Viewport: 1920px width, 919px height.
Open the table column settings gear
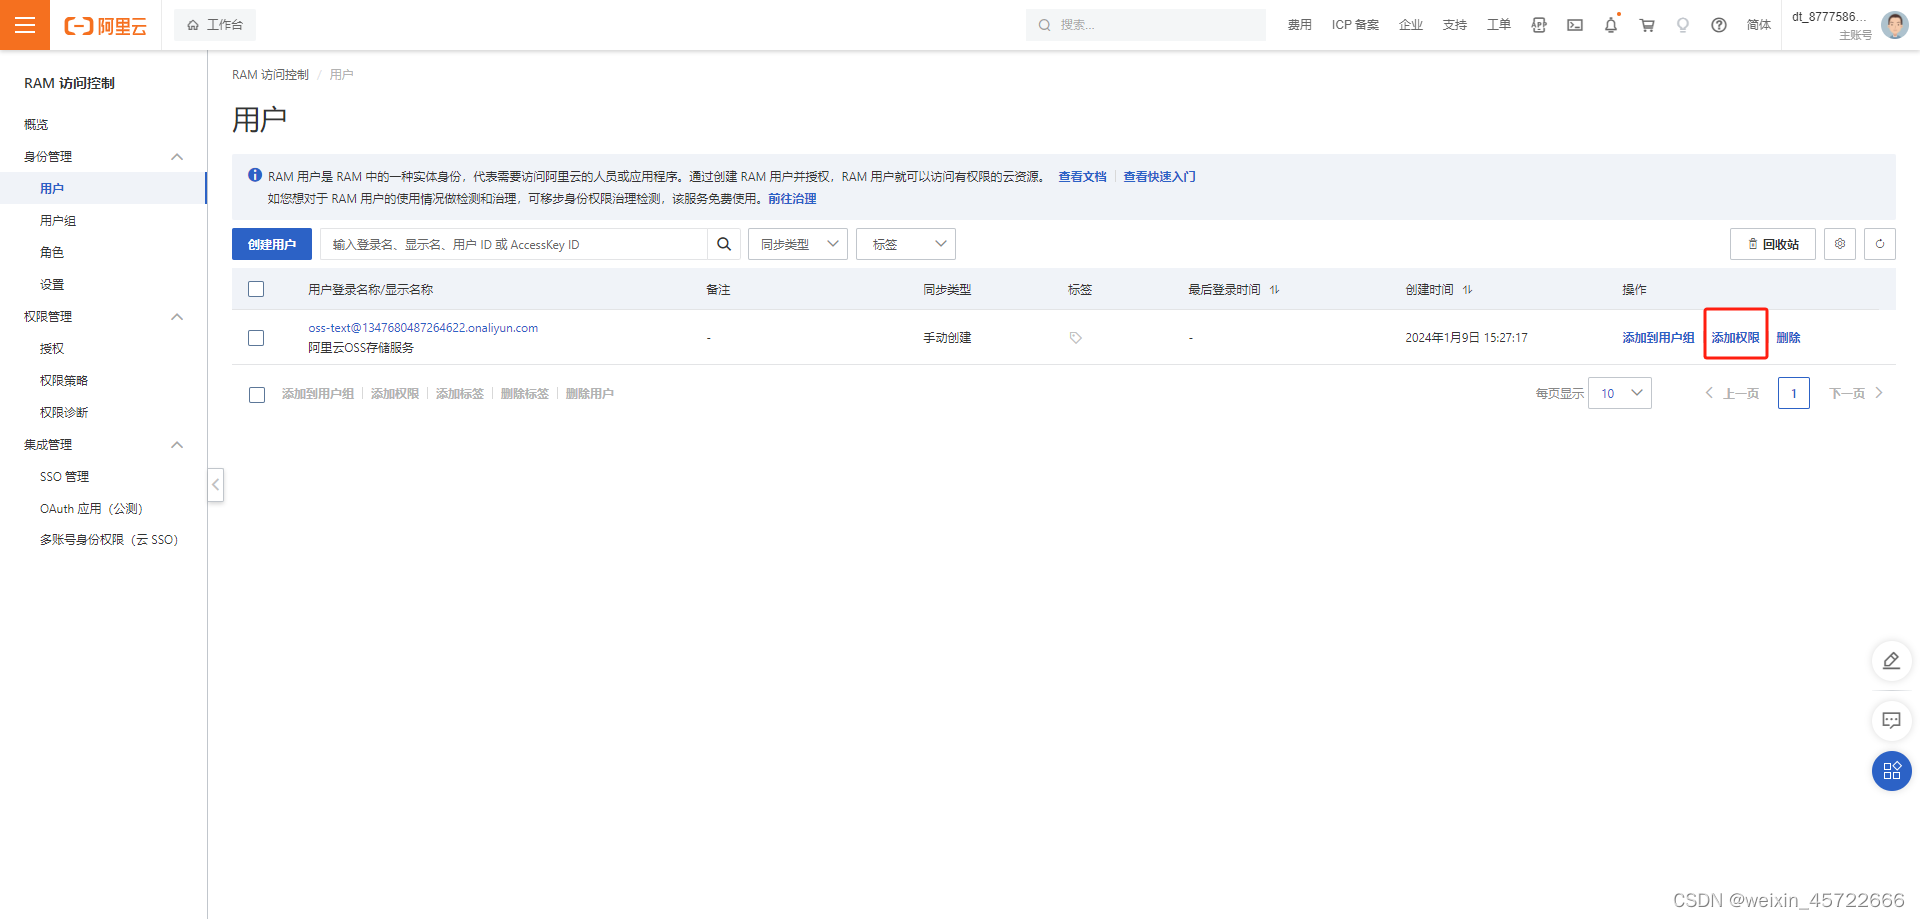(x=1840, y=244)
